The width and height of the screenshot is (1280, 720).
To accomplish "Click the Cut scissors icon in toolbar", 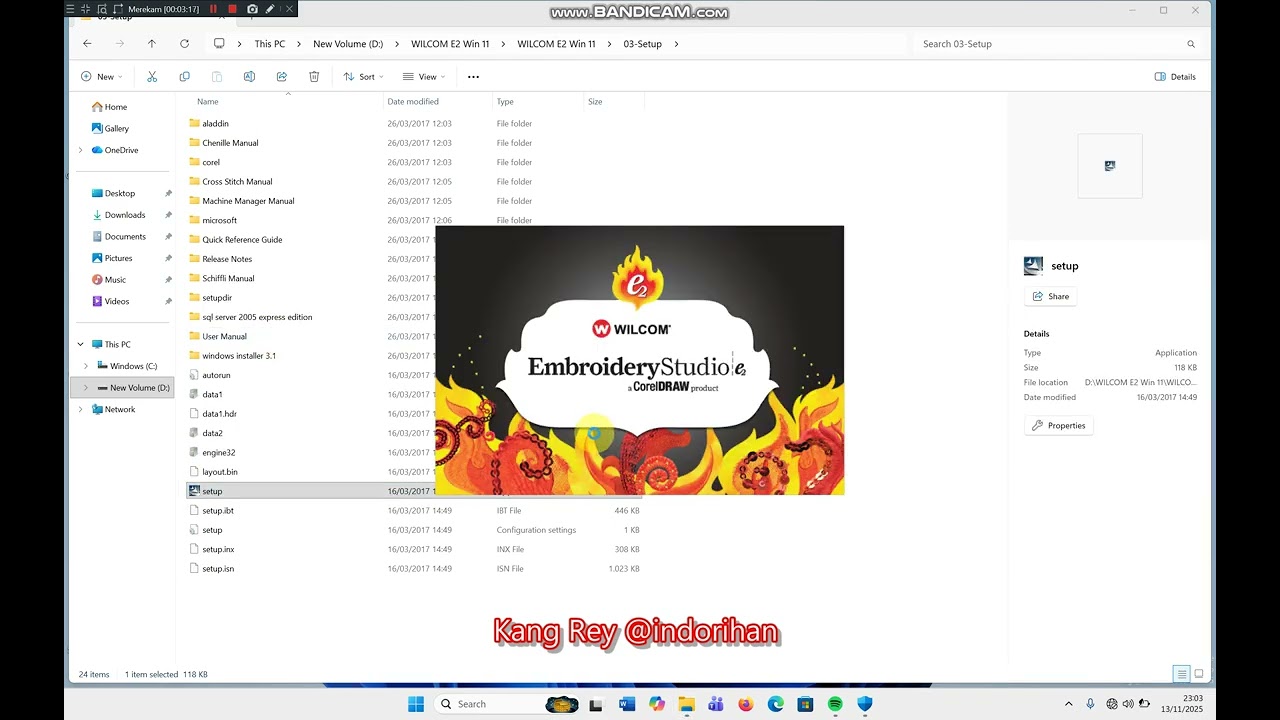I will point(152,77).
